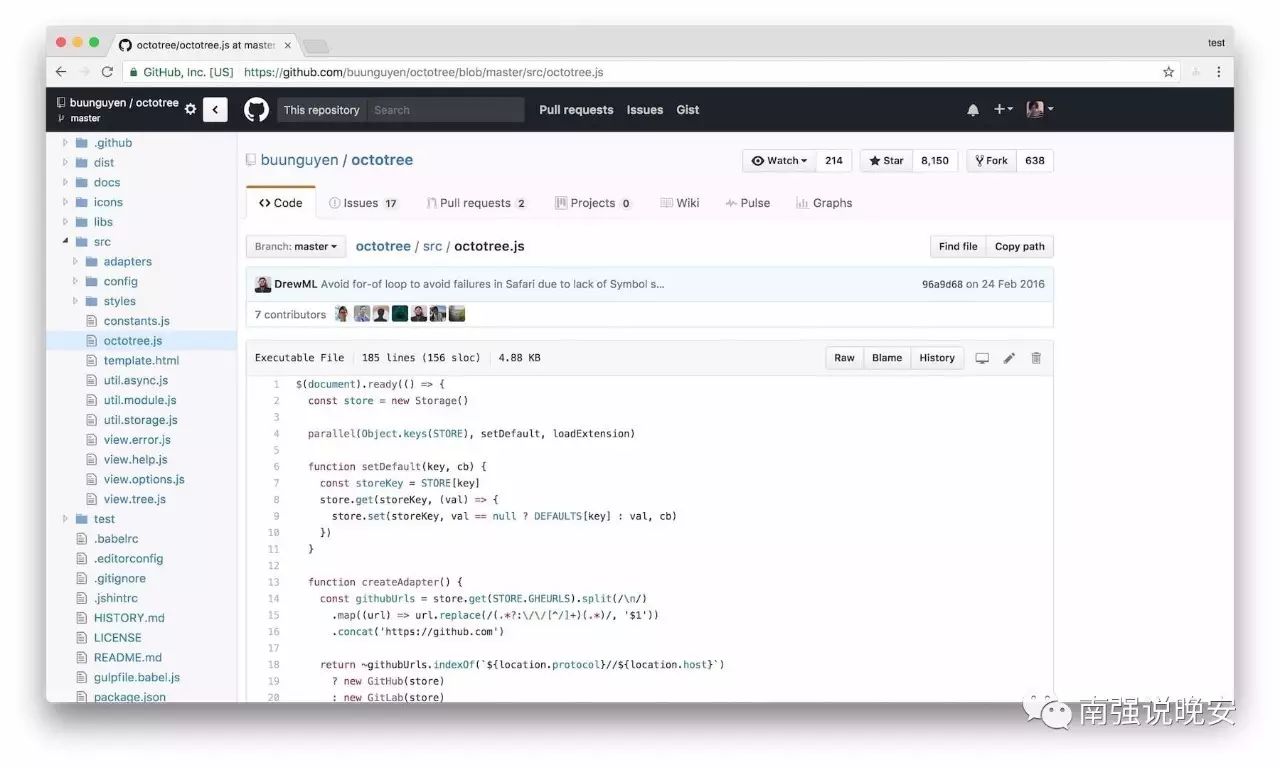Click the Find file button
The height and width of the screenshot is (768, 1280).
(958, 246)
